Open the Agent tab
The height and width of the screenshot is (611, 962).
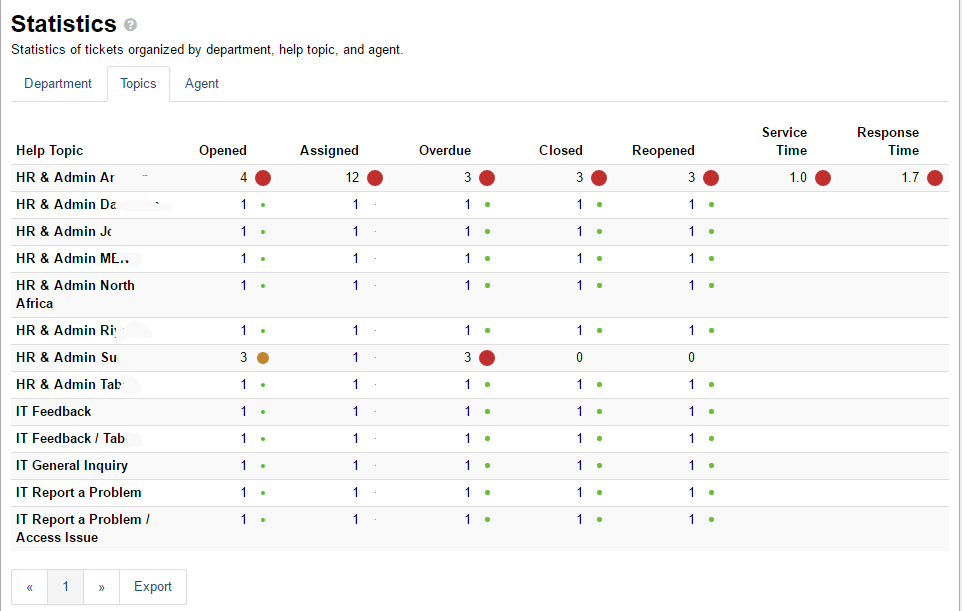[x=202, y=83]
